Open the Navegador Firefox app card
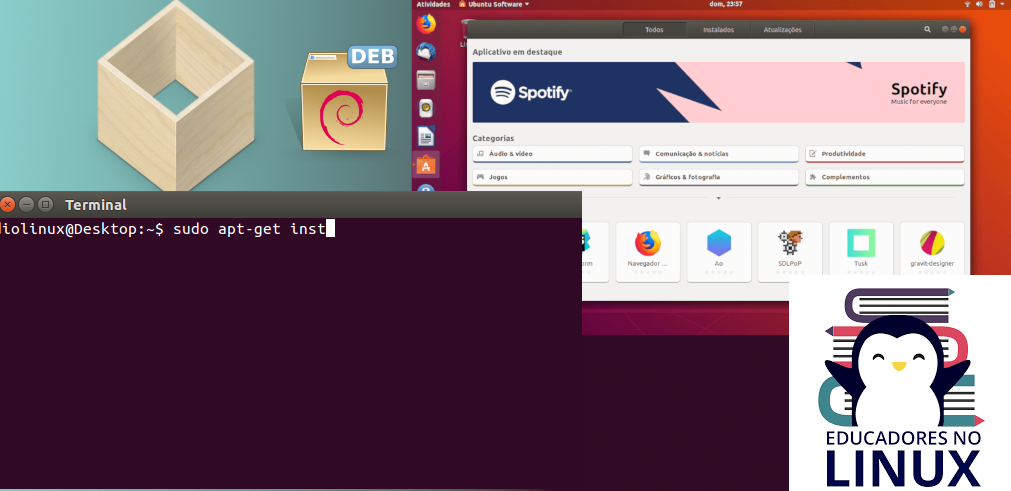Viewport: 1011px width, 491px height. pyautogui.click(x=648, y=251)
